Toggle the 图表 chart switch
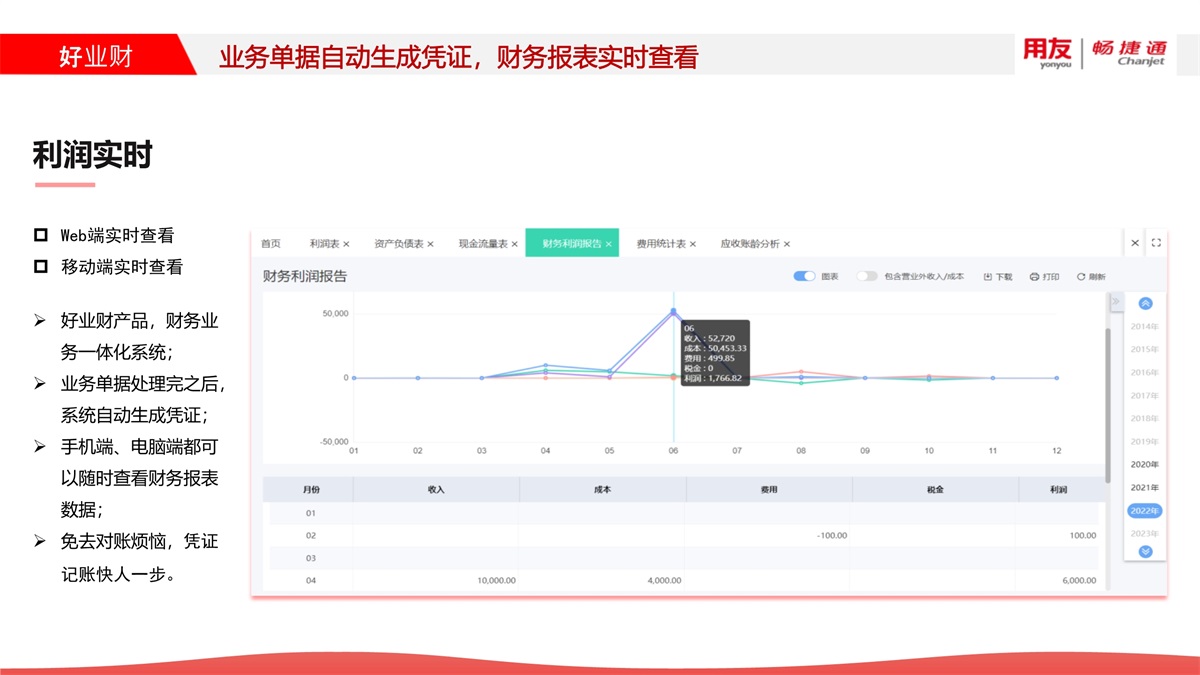Viewport: 1200px width, 675px height. (x=804, y=276)
